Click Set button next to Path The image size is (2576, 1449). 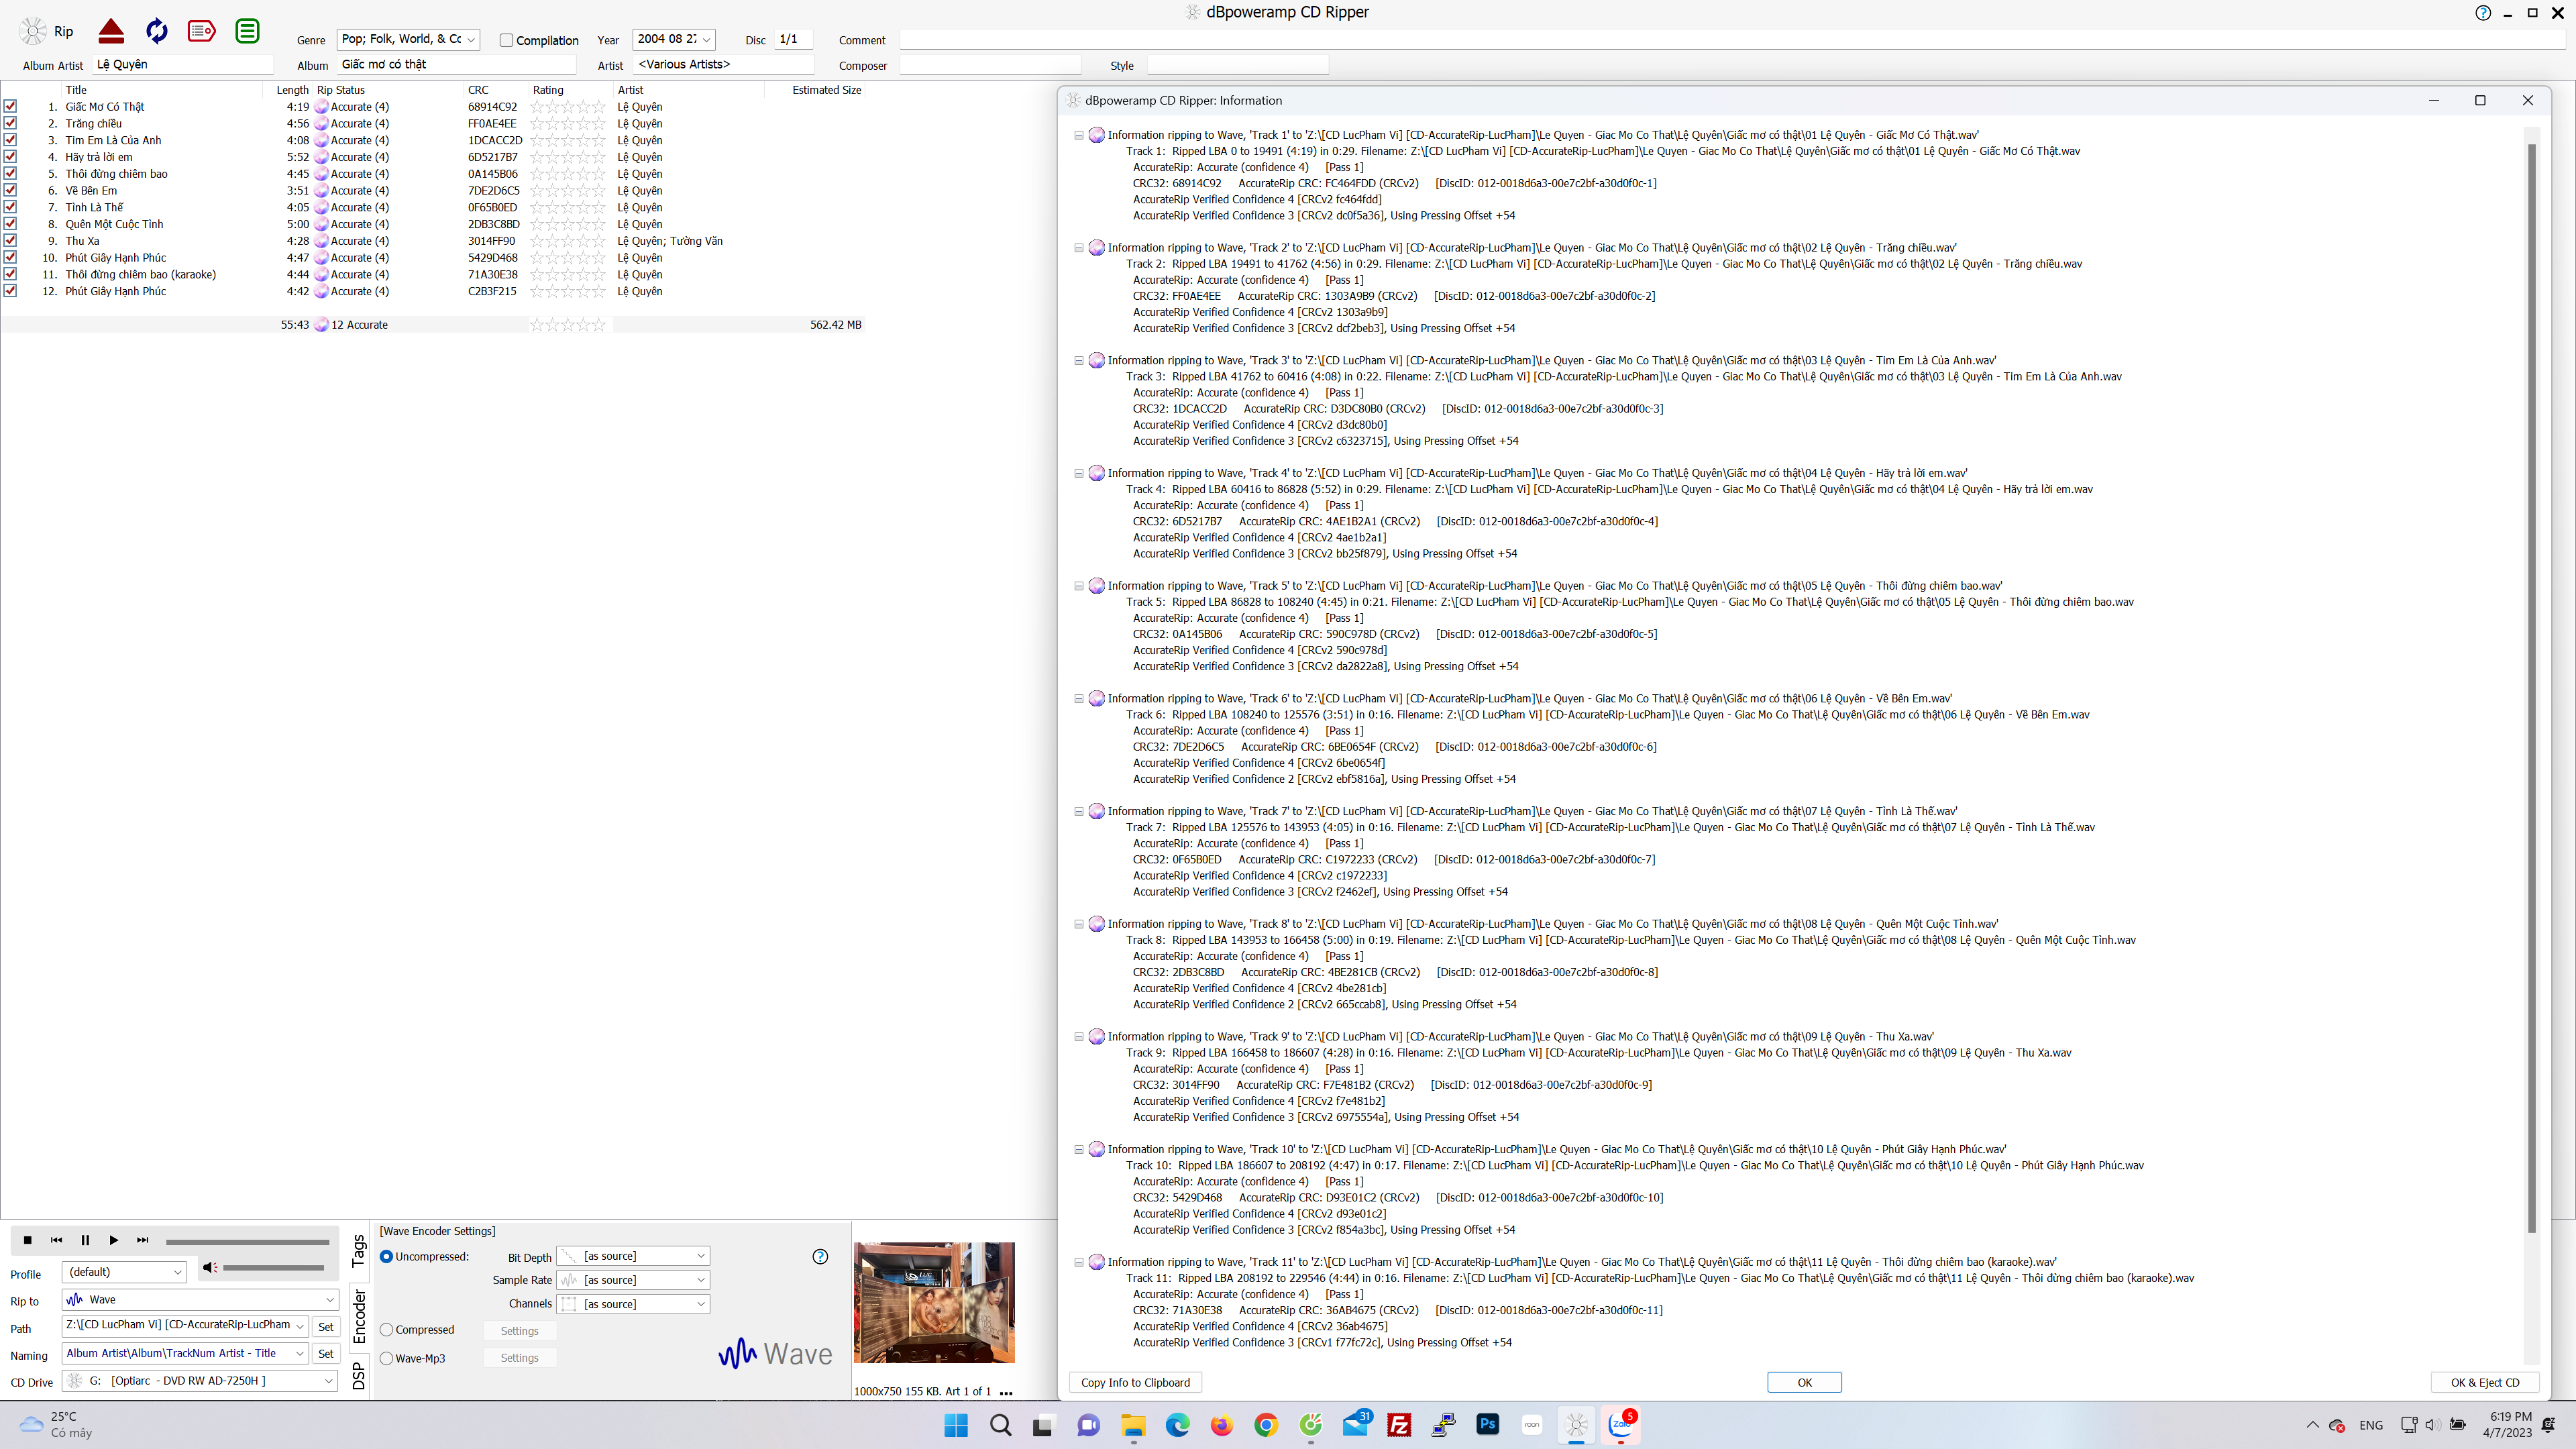click(x=326, y=1327)
